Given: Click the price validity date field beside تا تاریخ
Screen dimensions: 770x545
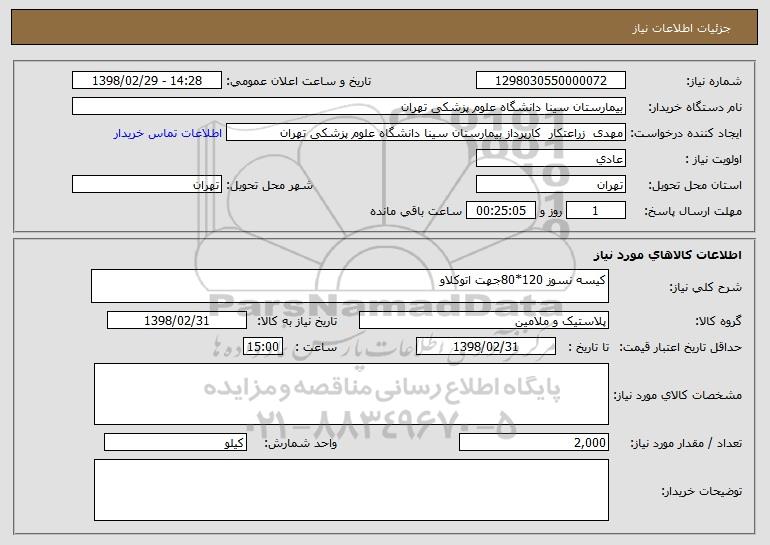Looking at the screenshot, I should coord(486,347).
